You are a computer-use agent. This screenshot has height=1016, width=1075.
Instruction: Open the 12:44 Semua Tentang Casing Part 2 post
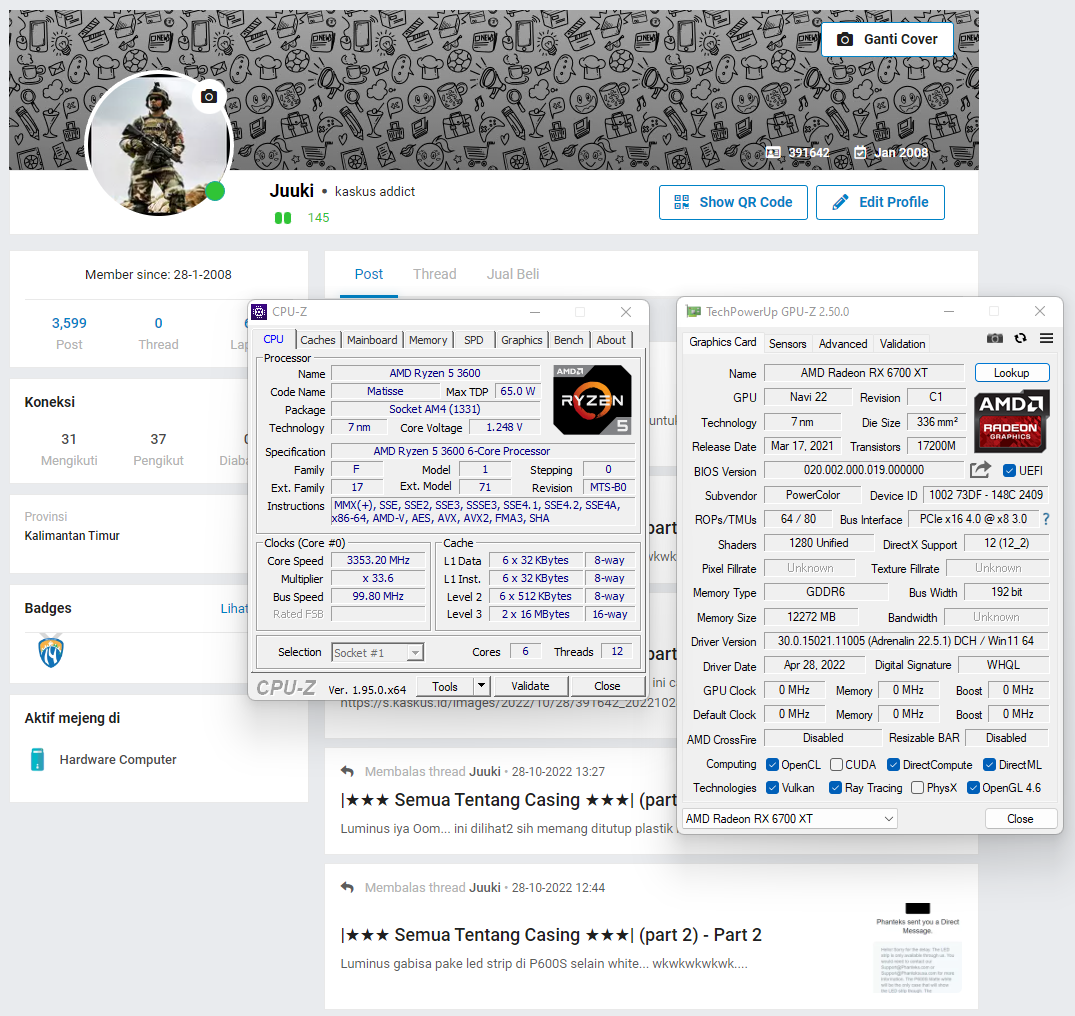[551, 934]
